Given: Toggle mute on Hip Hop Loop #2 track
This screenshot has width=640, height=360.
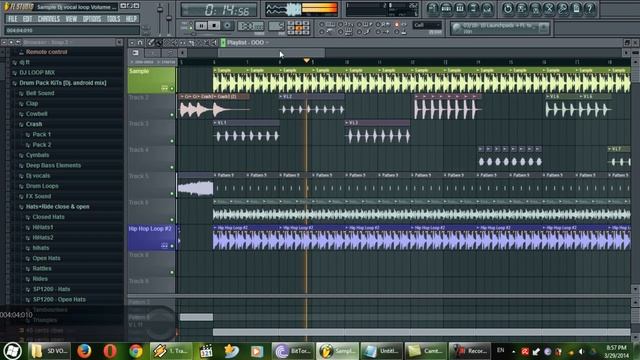Looking at the screenshot, I should point(172,246).
